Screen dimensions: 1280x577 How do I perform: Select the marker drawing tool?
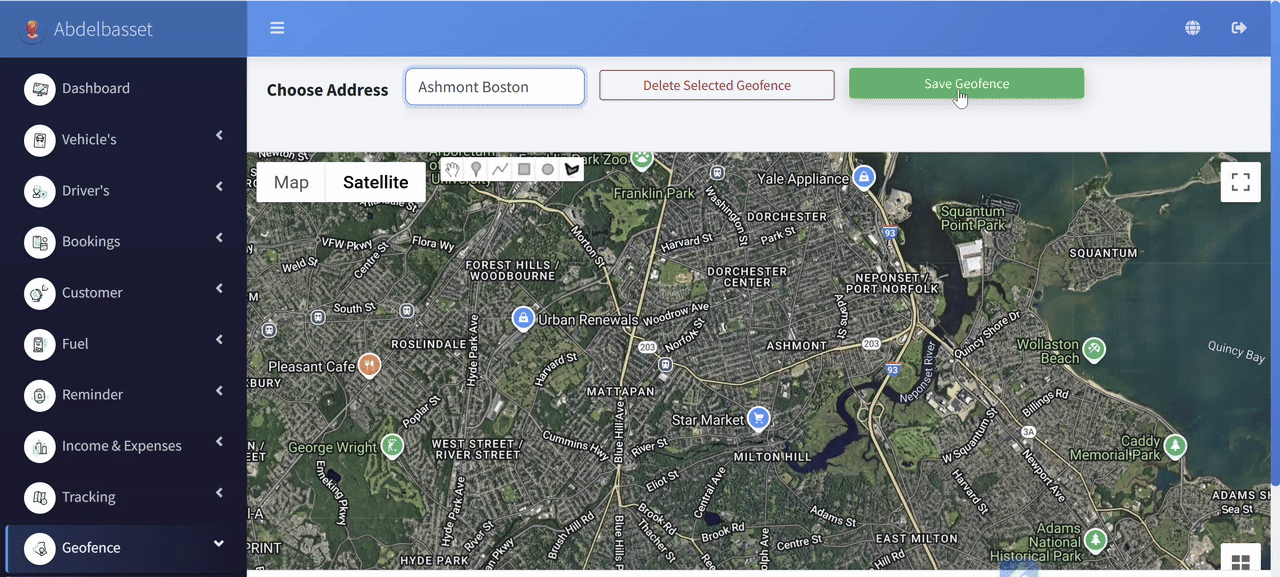476,169
